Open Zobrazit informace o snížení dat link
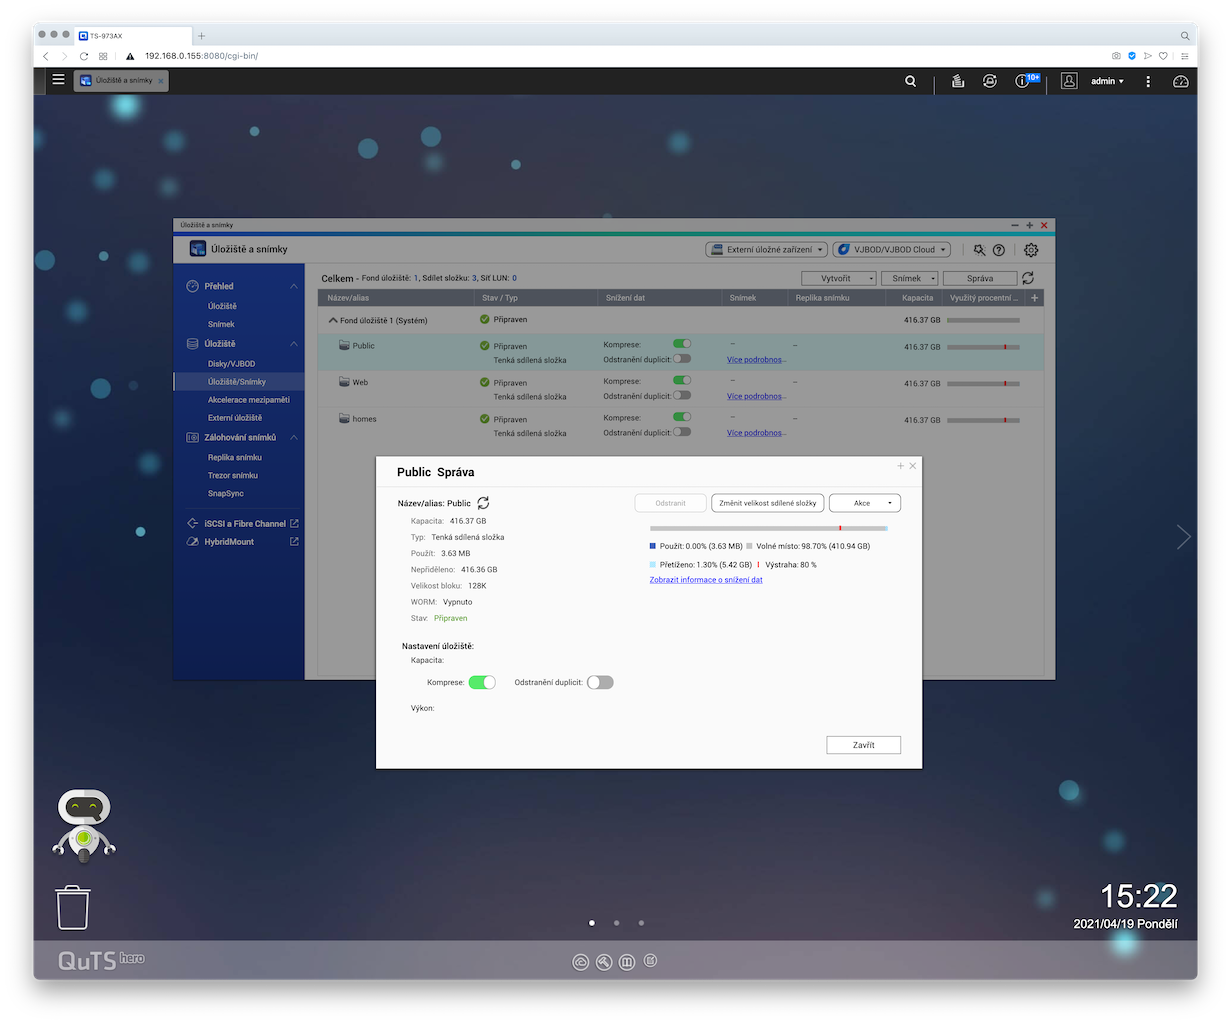 pyautogui.click(x=706, y=580)
